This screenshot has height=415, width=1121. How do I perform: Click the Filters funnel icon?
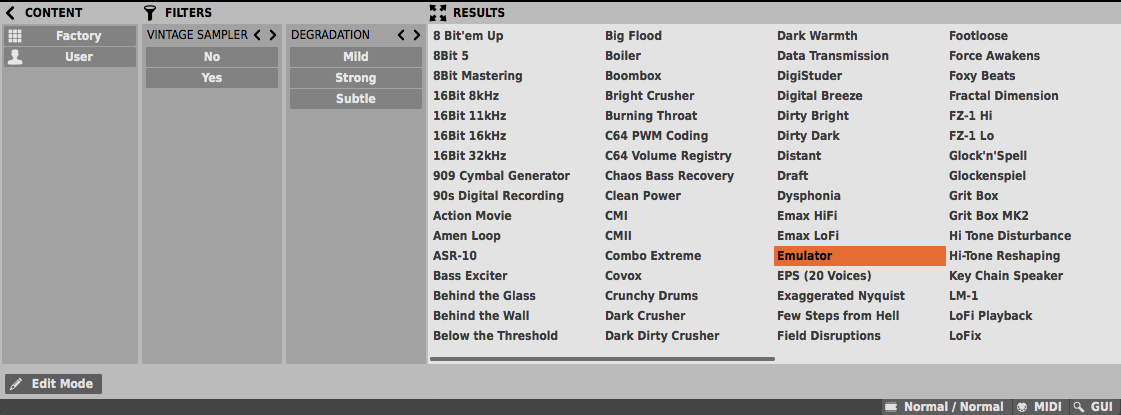tap(150, 13)
